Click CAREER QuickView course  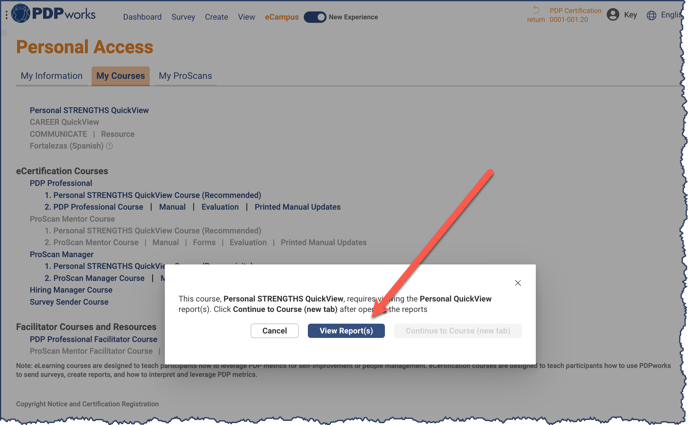point(64,122)
